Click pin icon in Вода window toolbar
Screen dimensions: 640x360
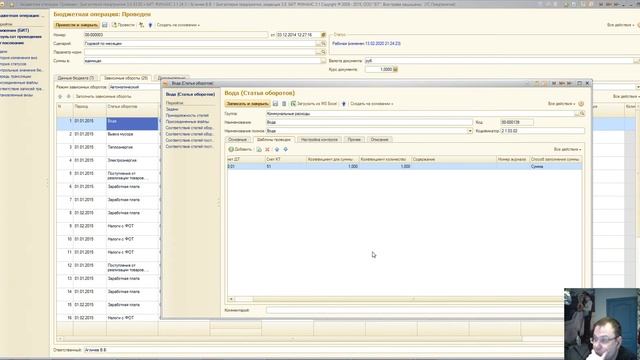click(344, 104)
